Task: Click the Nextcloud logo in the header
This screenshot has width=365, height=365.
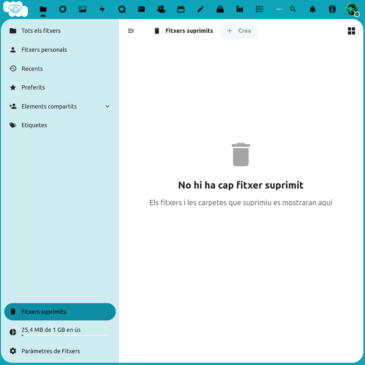Action: (15, 9)
